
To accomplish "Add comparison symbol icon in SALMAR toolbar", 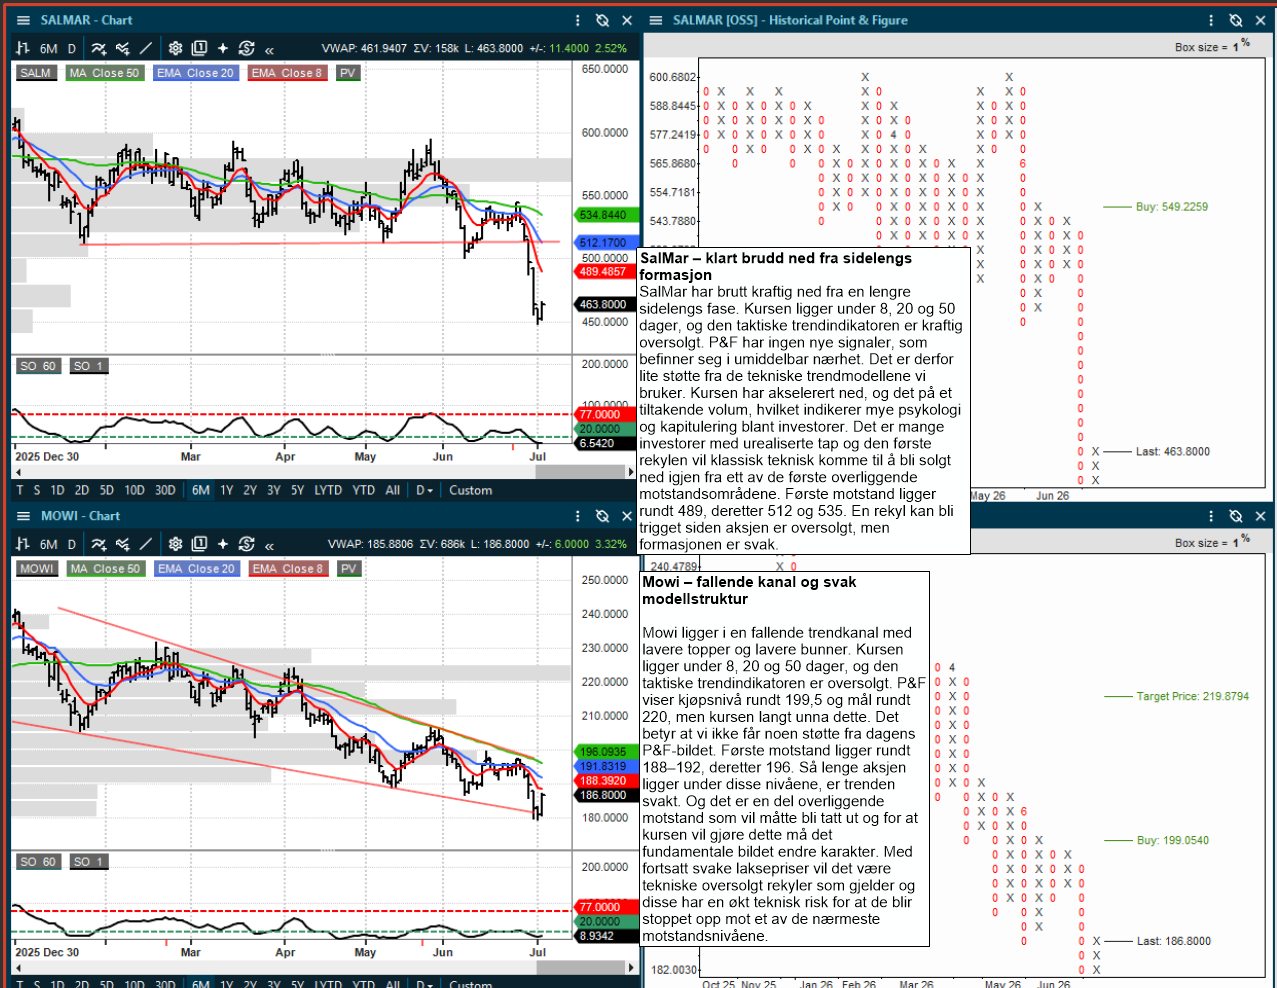I will pyautogui.click(x=122, y=48).
